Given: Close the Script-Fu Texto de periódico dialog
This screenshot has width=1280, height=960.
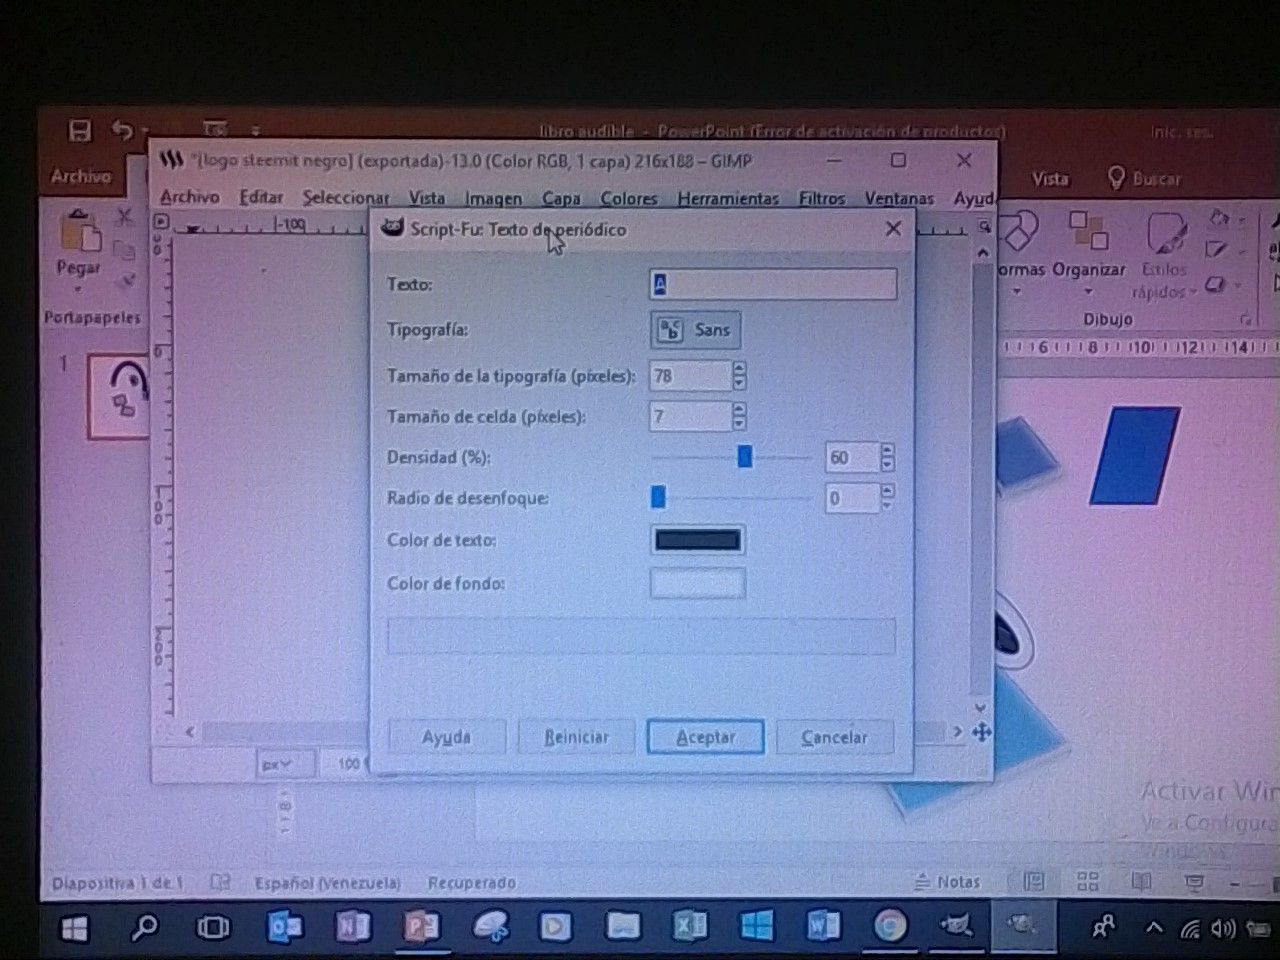Looking at the screenshot, I should pos(893,229).
